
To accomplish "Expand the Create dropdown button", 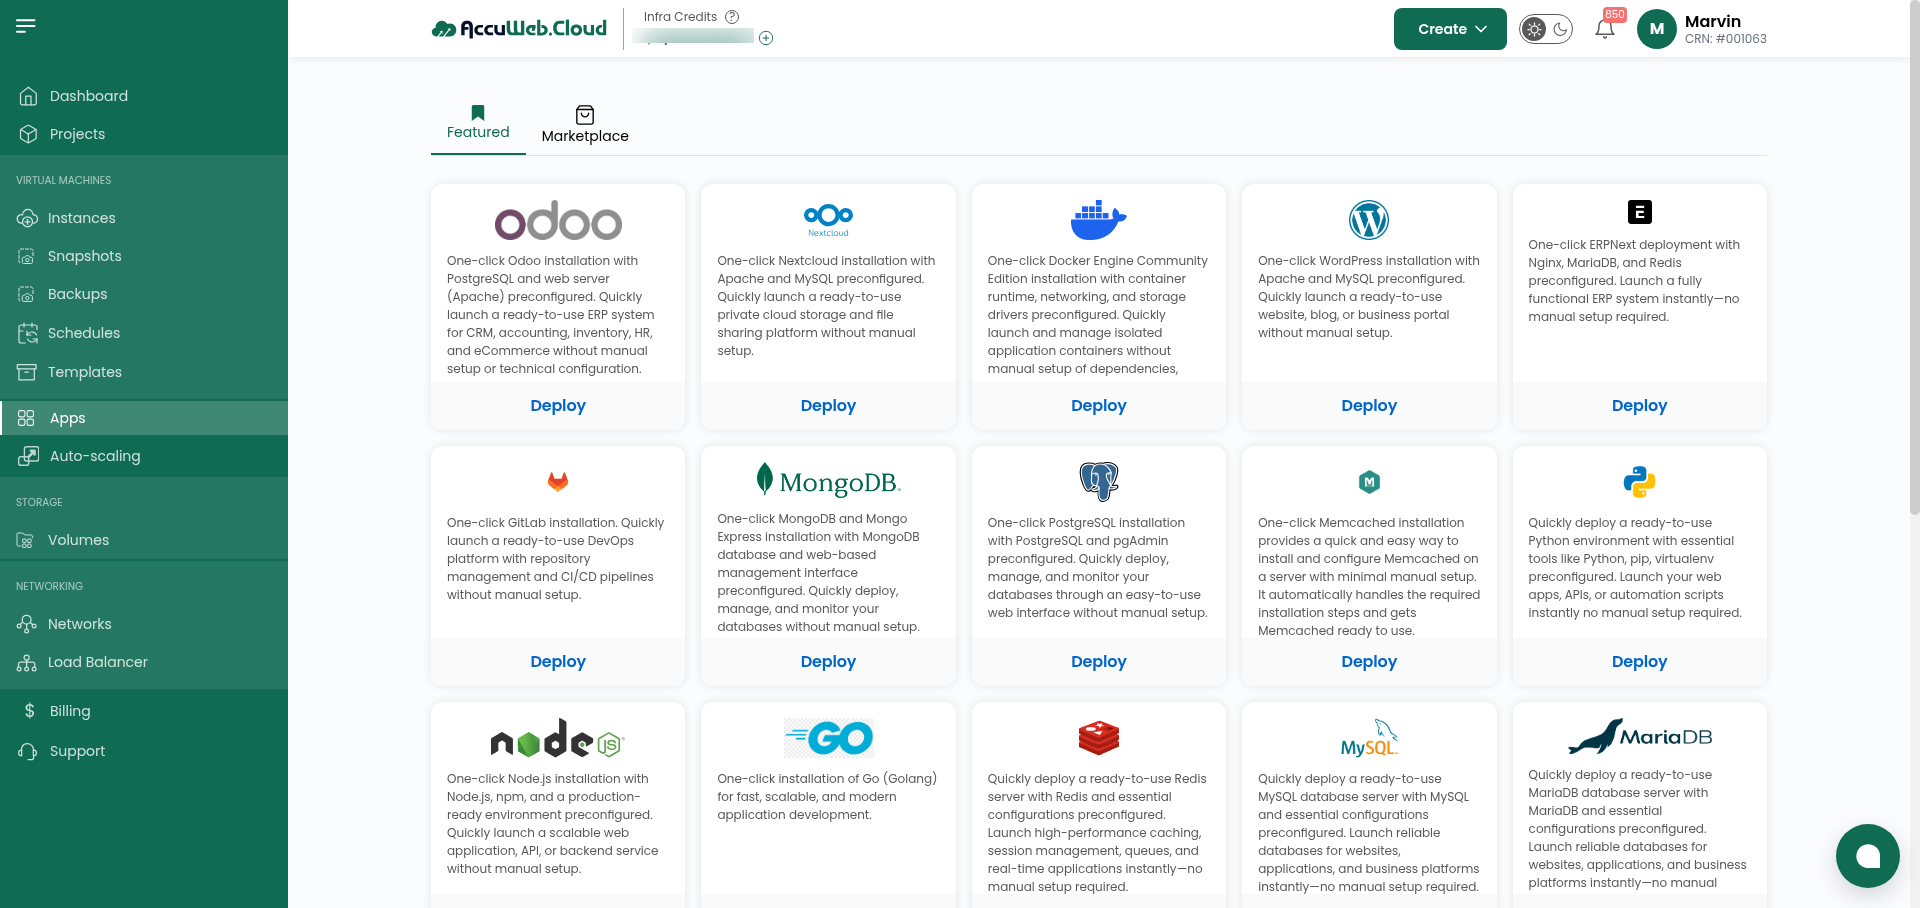I will [x=1450, y=29].
